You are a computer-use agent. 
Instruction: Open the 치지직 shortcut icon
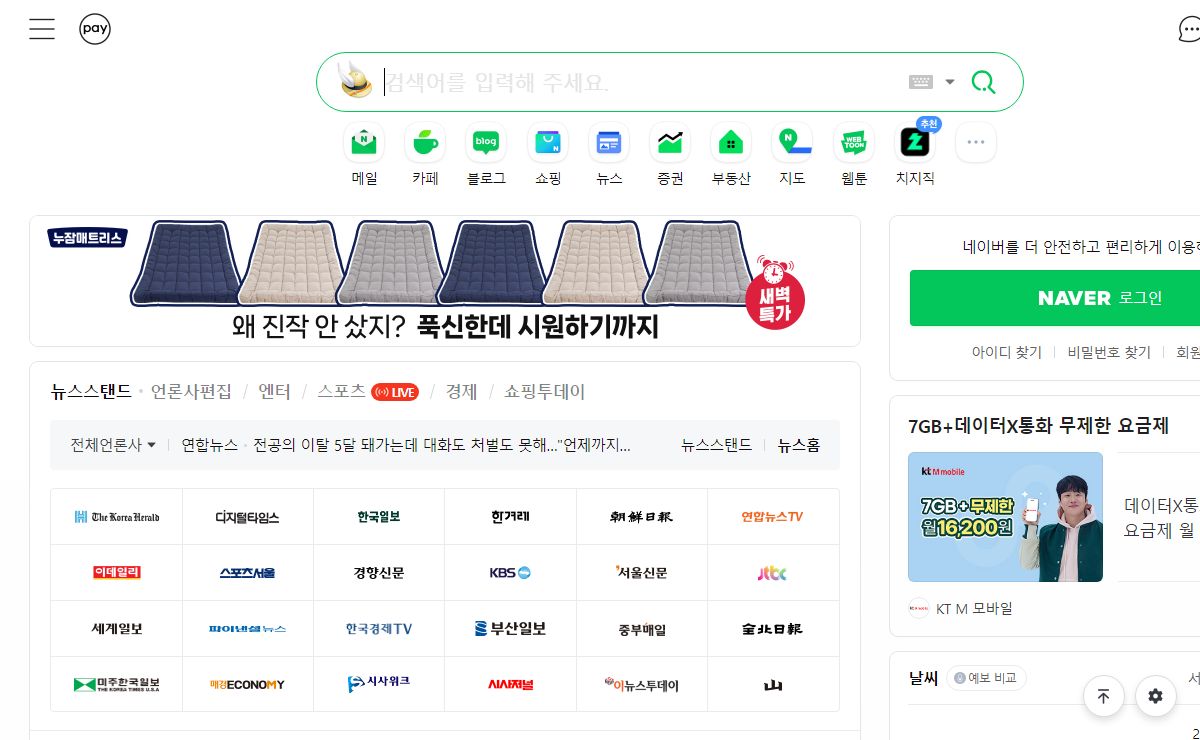[915, 143]
